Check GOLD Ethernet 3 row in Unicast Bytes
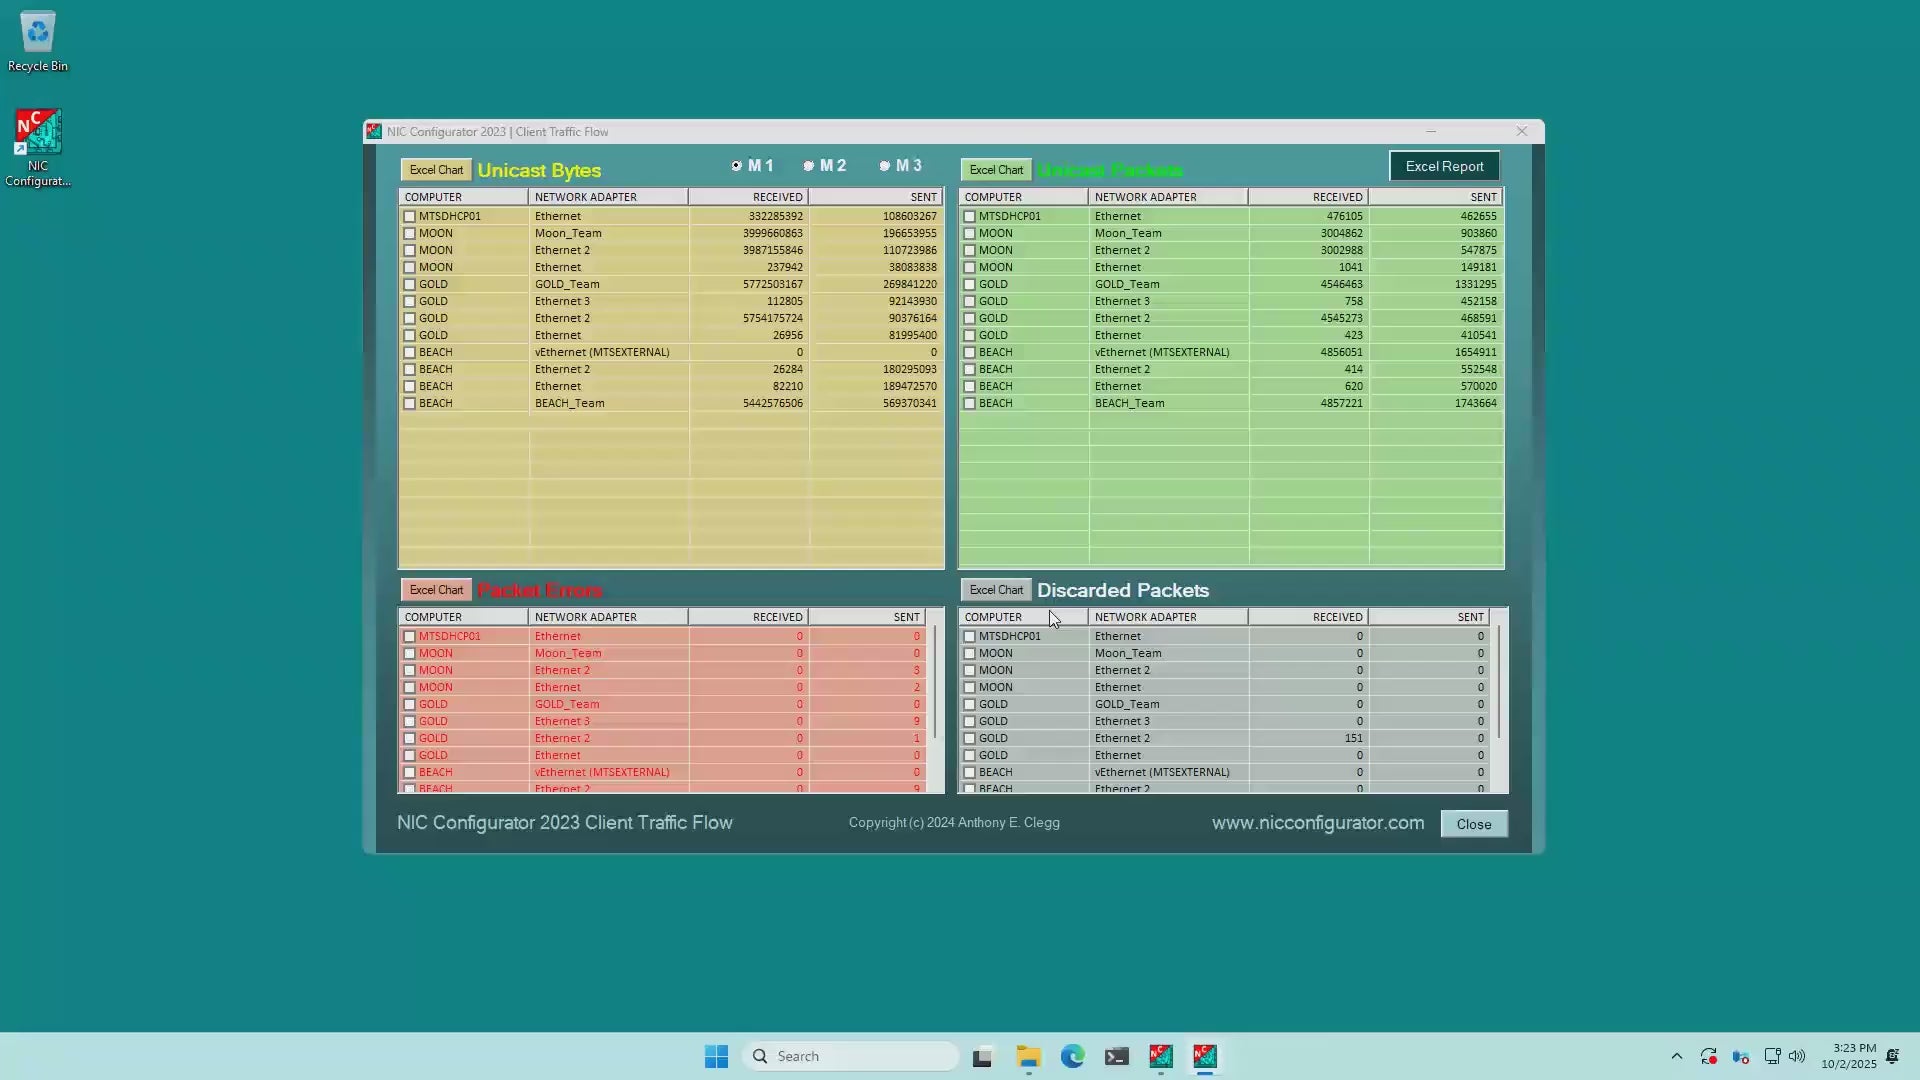This screenshot has width=1920, height=1080. pyautogui.click(x=409, y=301)
